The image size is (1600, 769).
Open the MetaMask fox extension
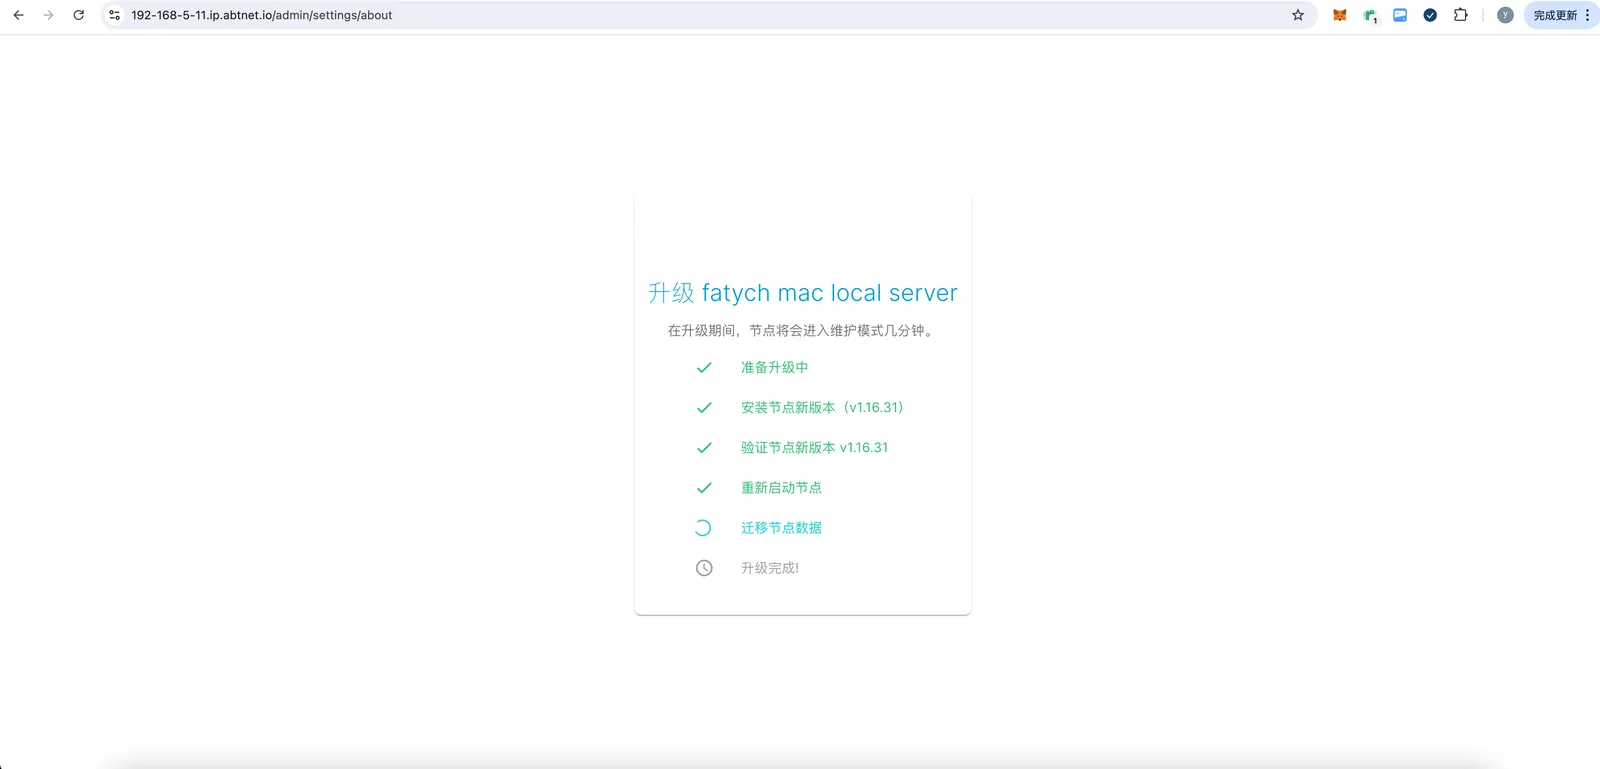[1340, 15]
